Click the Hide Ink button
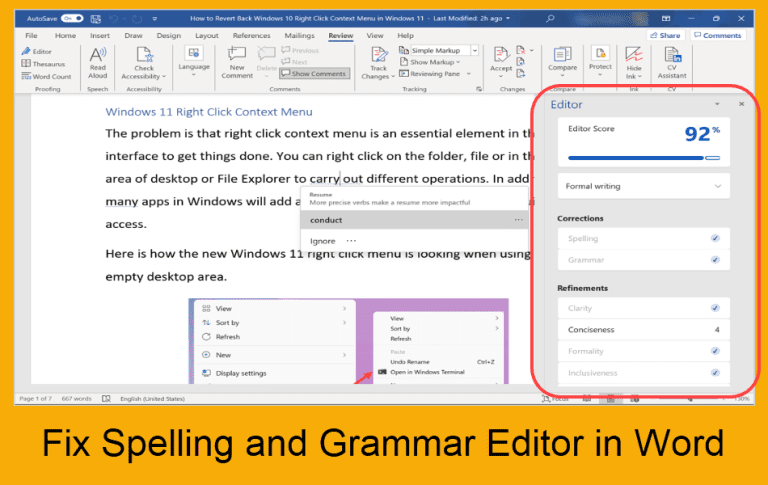768x485 pixels. pos(634,63)
